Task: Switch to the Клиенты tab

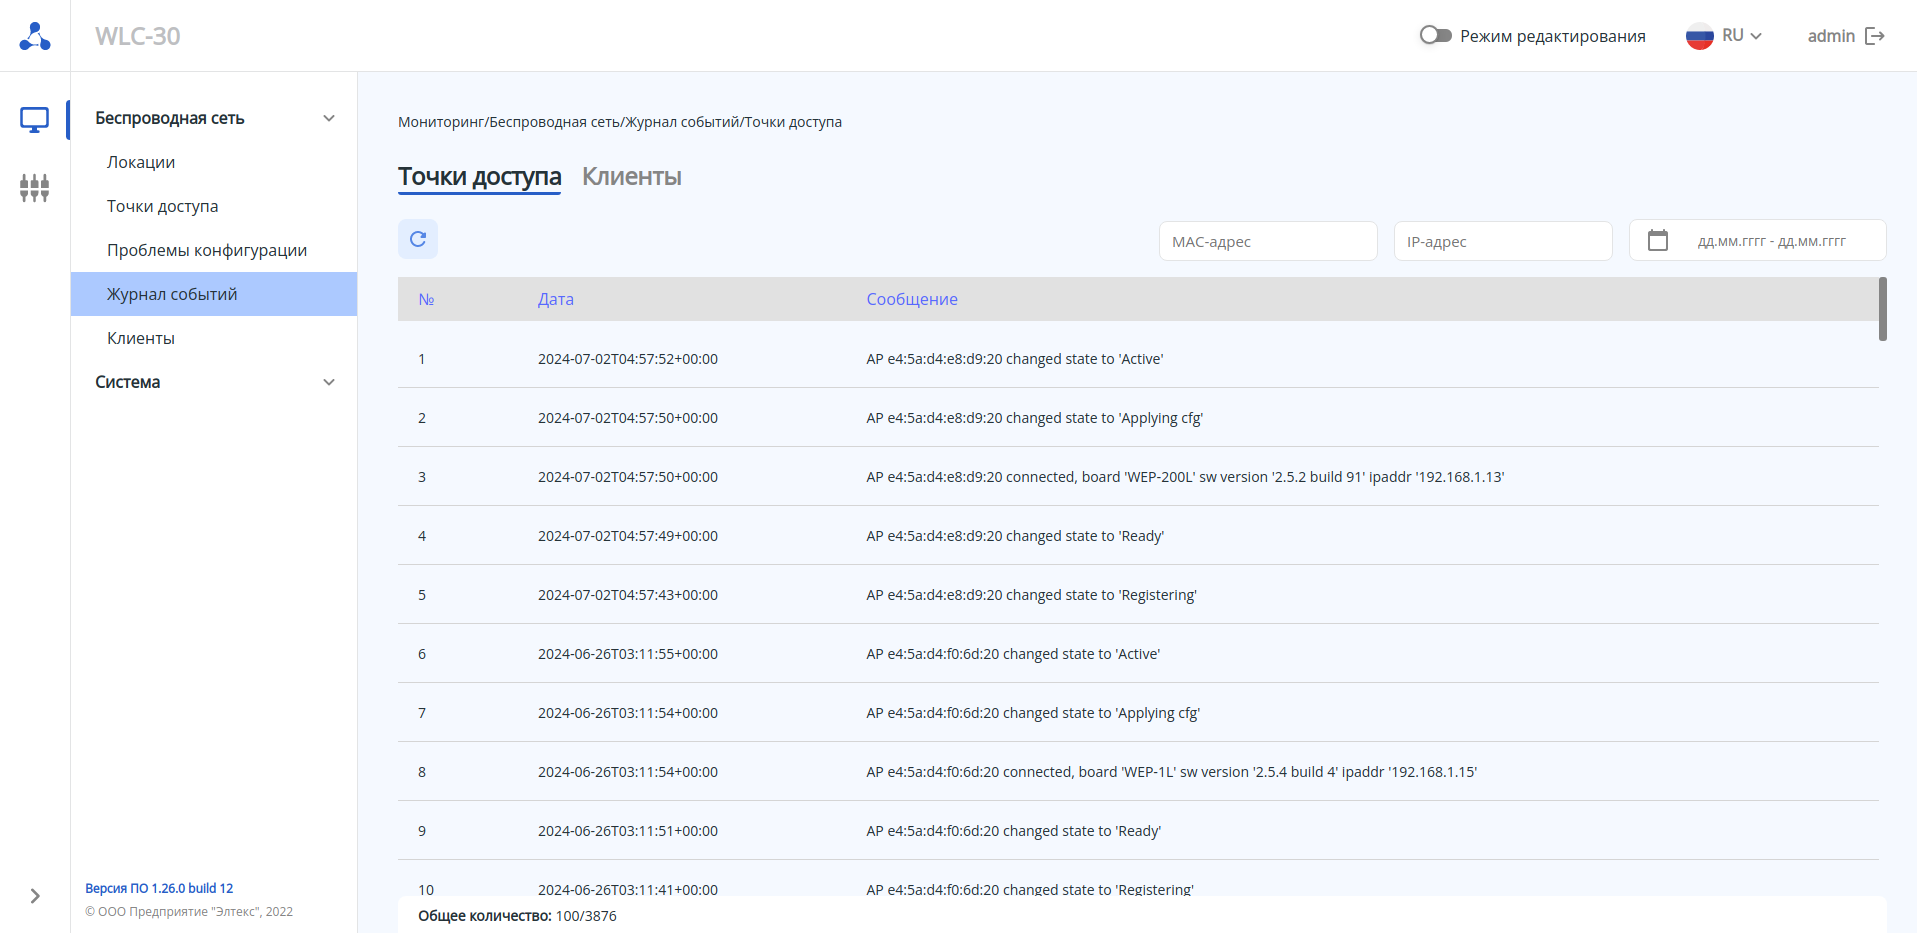Action: tap(631, 177)
